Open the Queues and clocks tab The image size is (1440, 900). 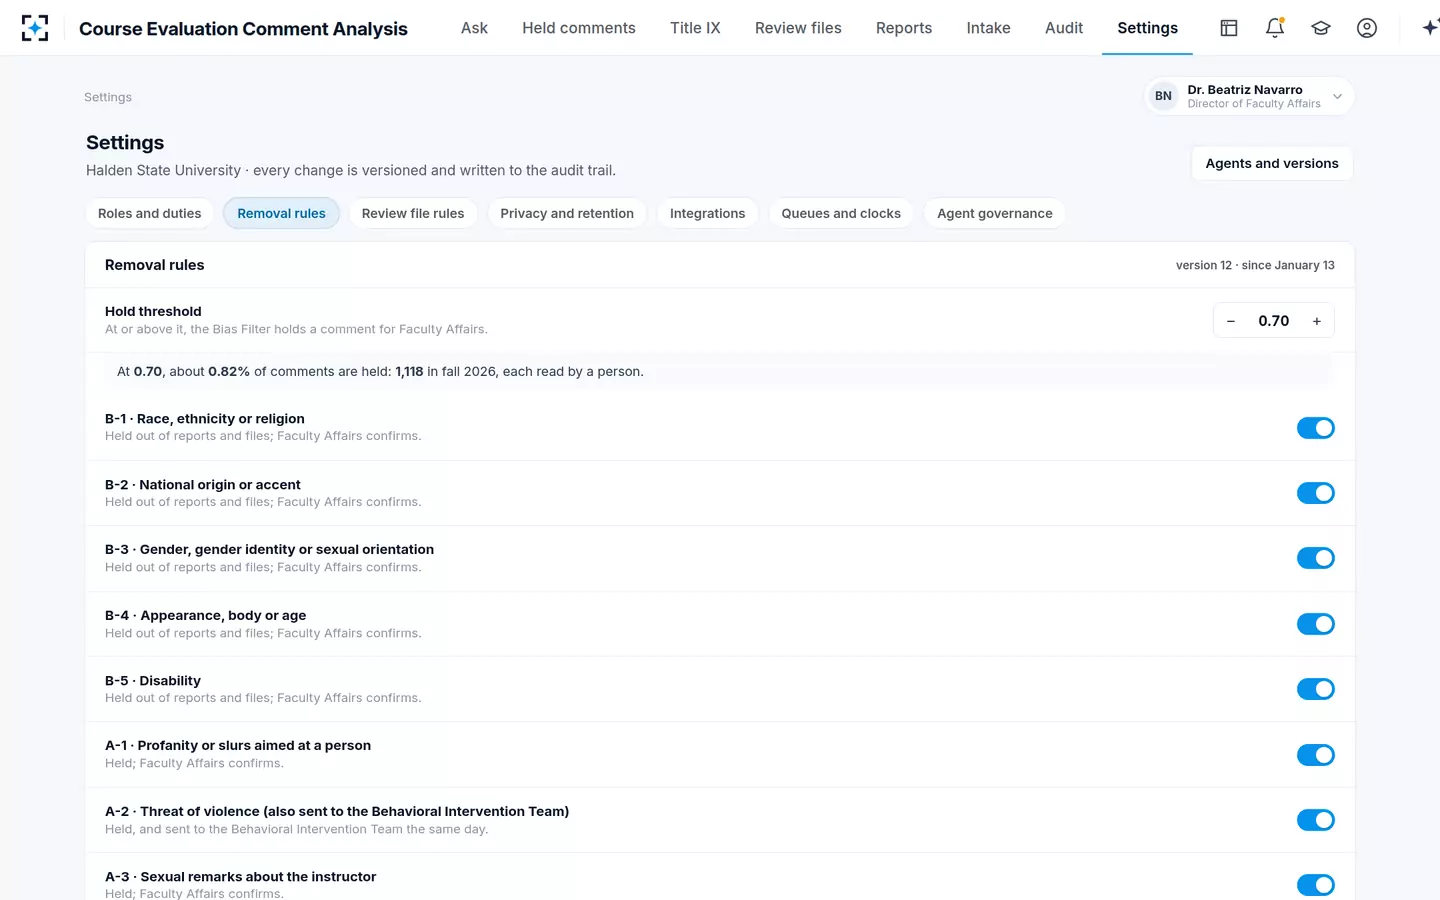tap(841, 213)
